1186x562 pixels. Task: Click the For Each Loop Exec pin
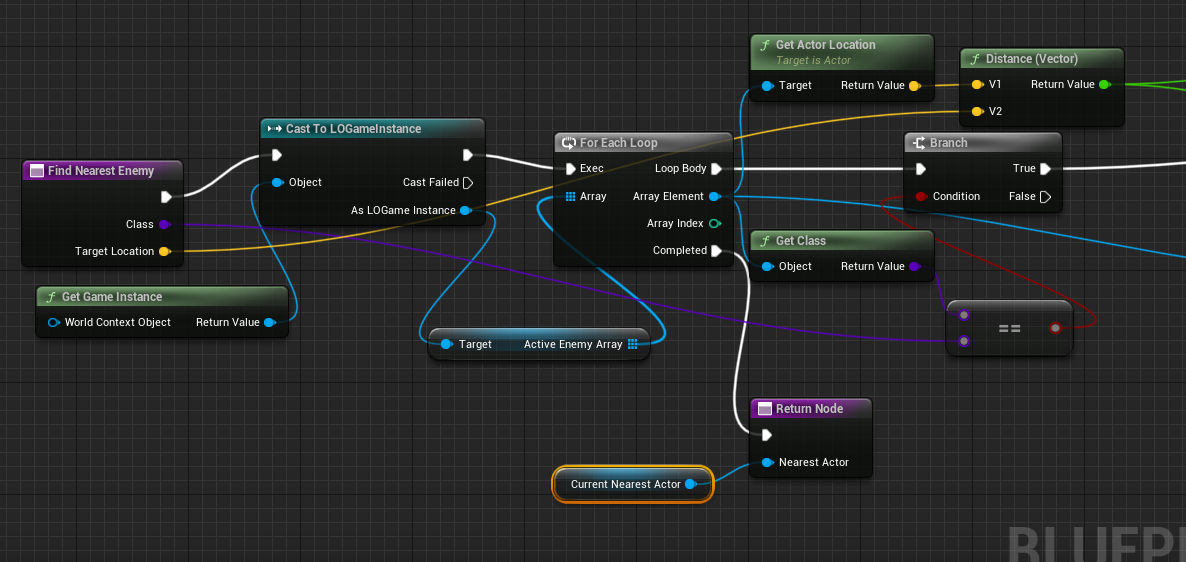click(x=571, y=169)
